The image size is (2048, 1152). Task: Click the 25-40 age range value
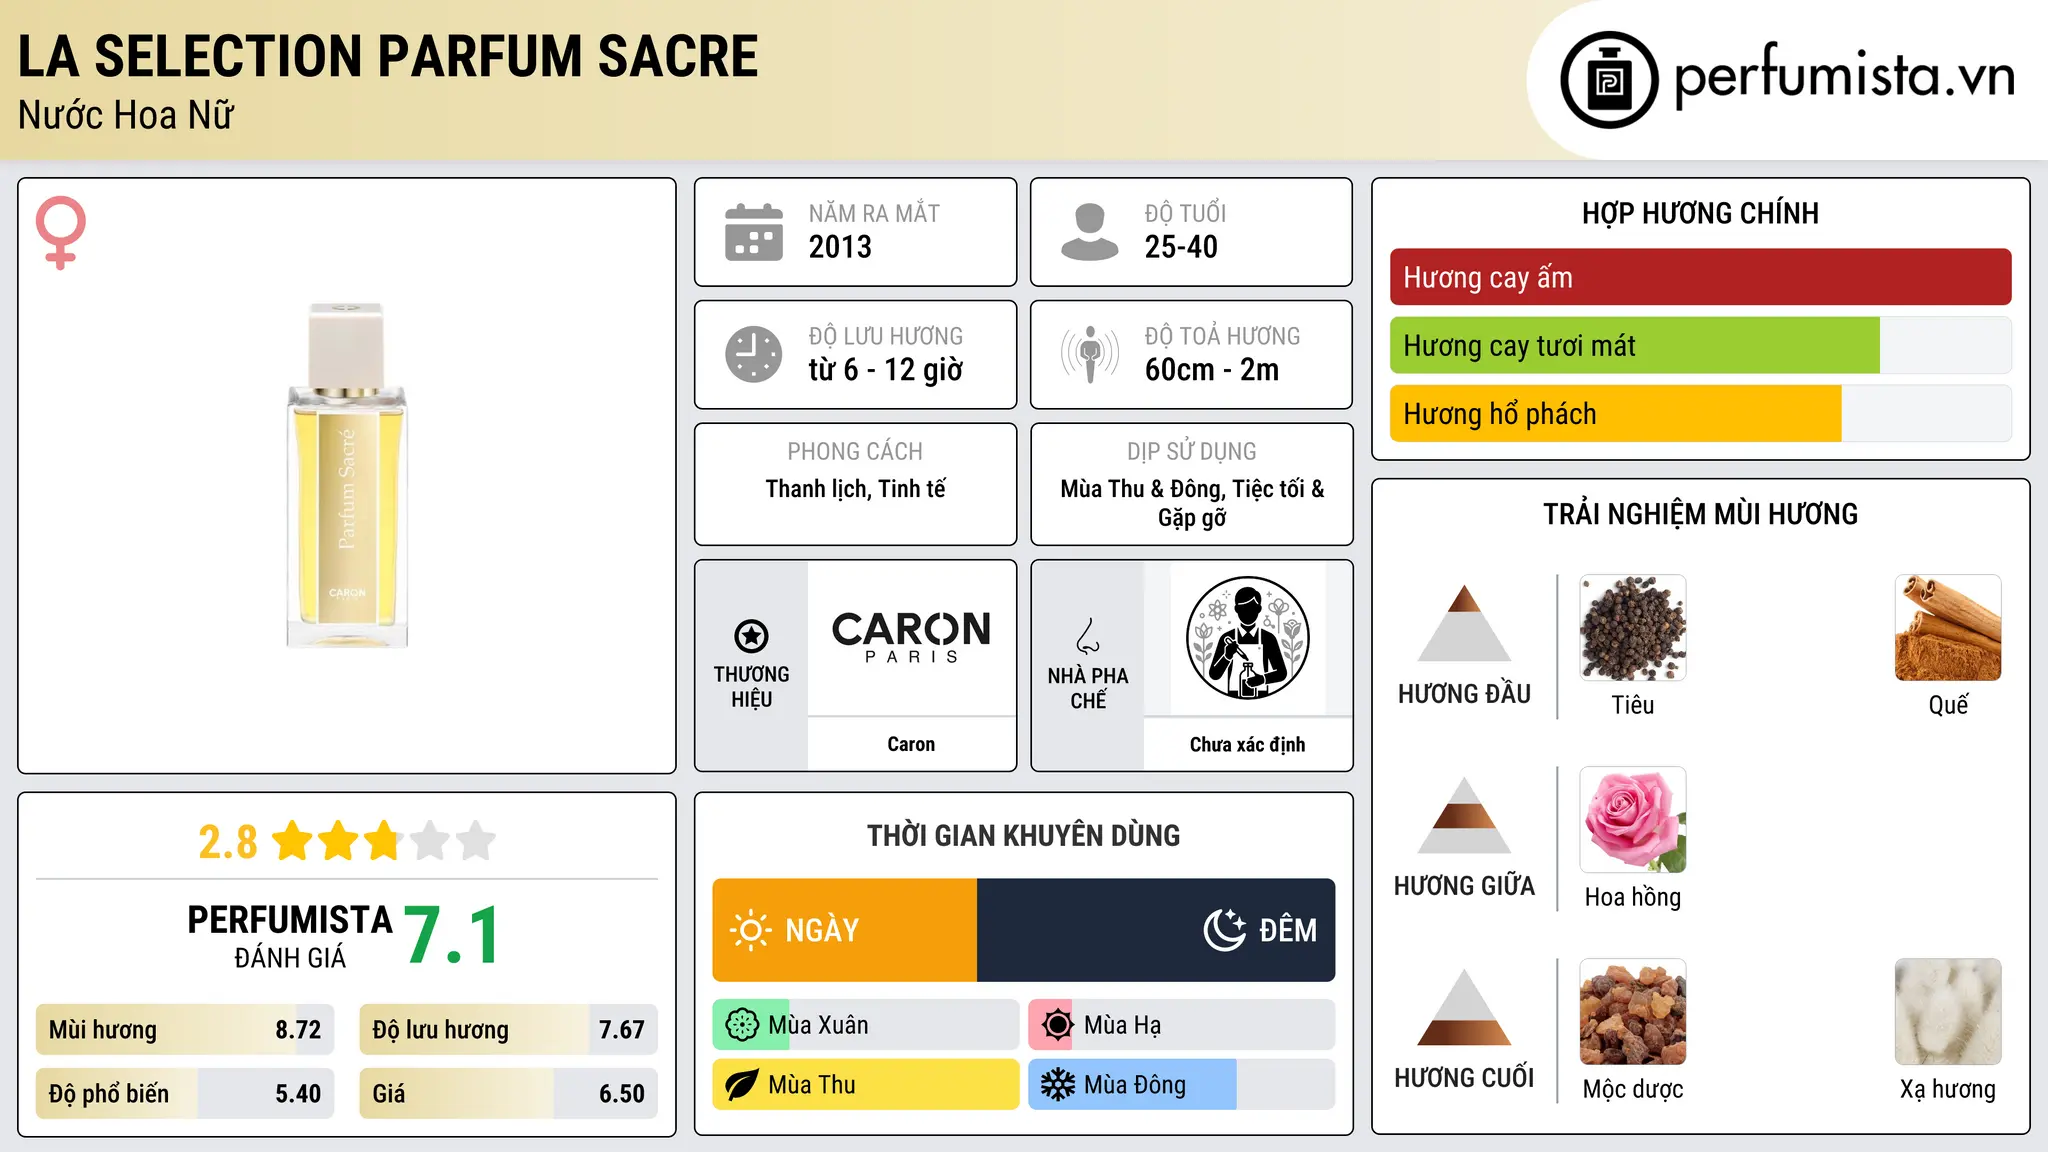point(1181,247)
